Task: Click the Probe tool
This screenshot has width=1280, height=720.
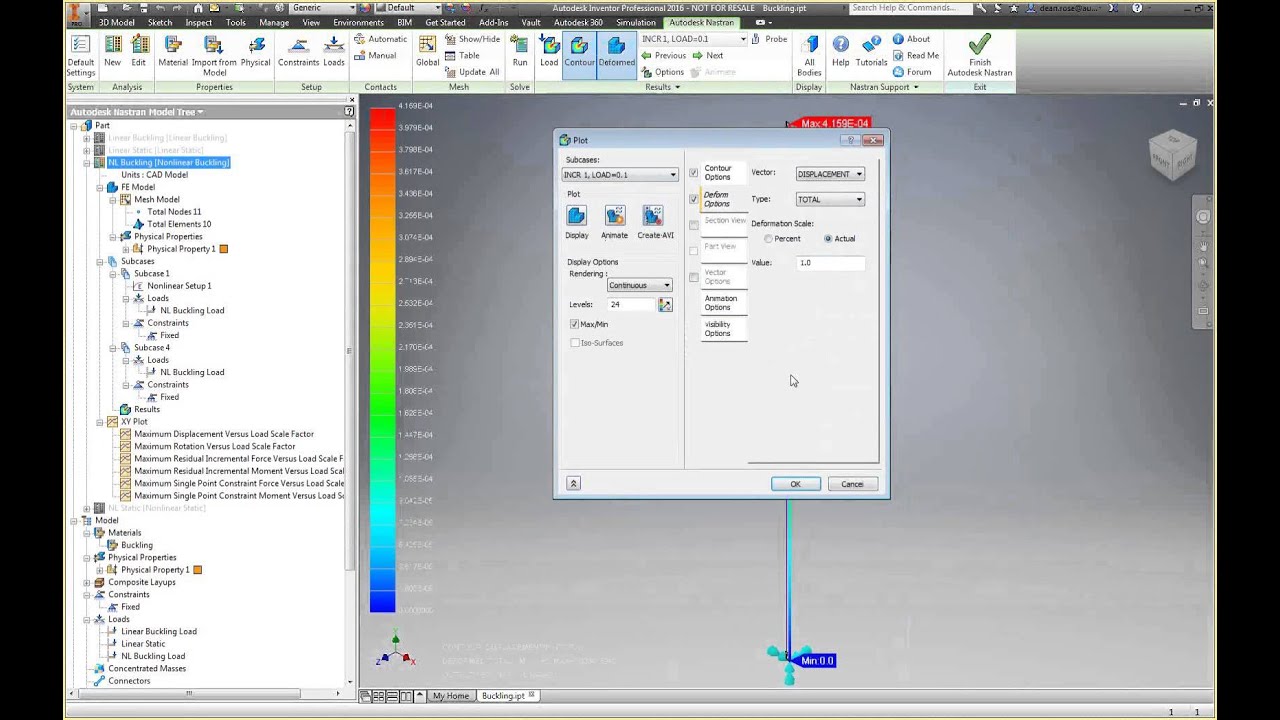Action: coord(768,39)
